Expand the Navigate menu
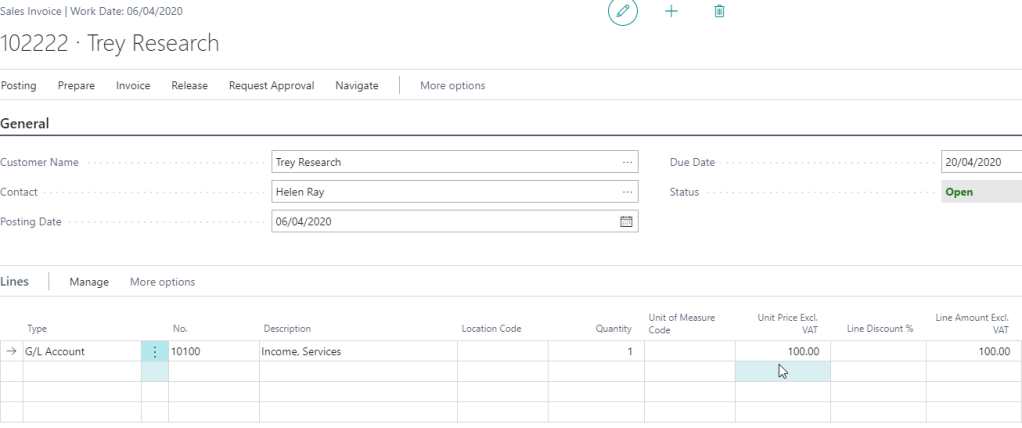This screenshot has width=1022, height=428. 357,86
